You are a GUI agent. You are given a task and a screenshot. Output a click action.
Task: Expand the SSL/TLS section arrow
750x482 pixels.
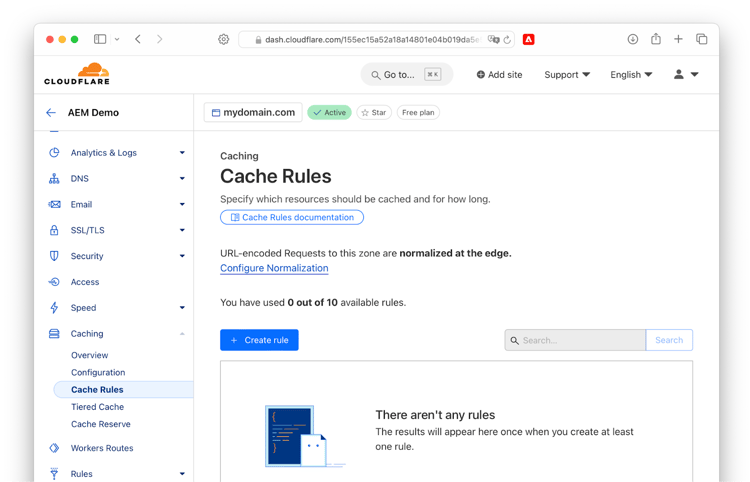pyautogui.click(x=182, y=230)
